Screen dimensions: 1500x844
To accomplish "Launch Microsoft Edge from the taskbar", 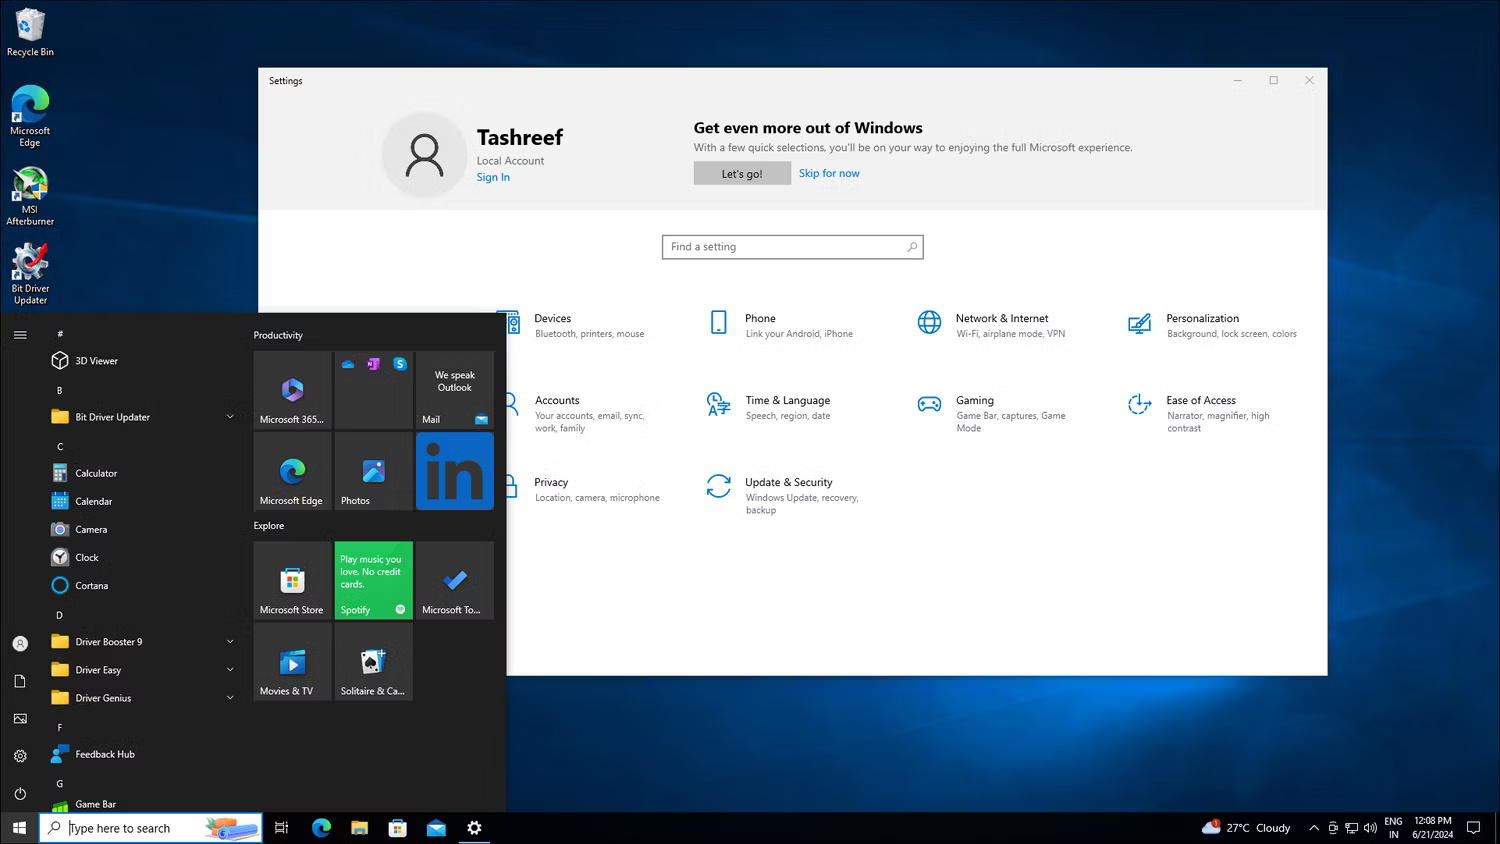I will click(x=320, y=828).
